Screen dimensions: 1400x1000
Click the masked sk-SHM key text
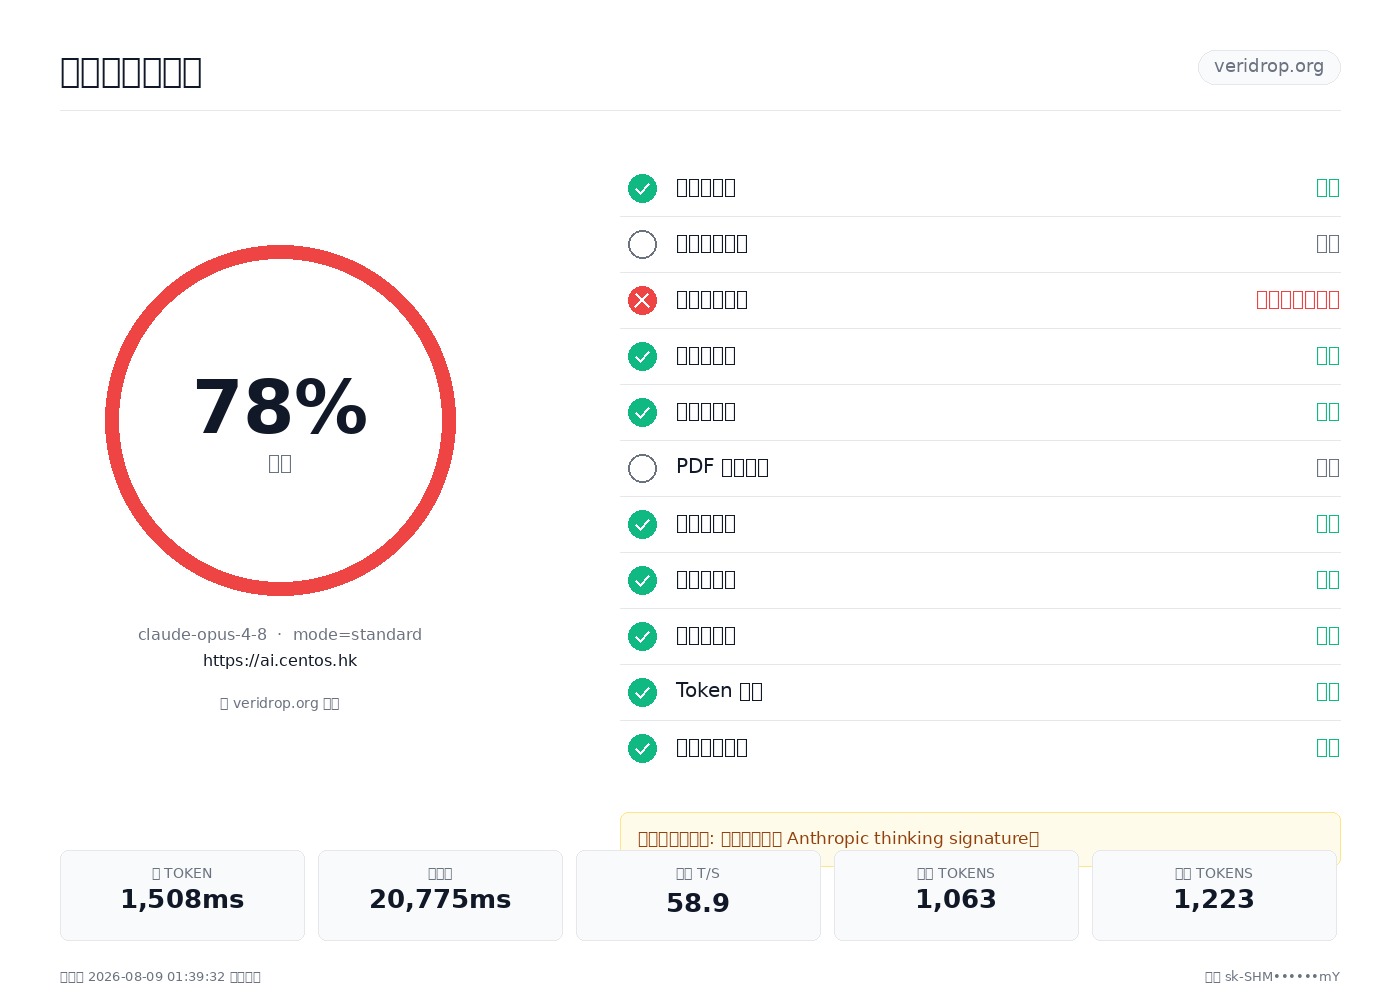tap(1272, 977)
